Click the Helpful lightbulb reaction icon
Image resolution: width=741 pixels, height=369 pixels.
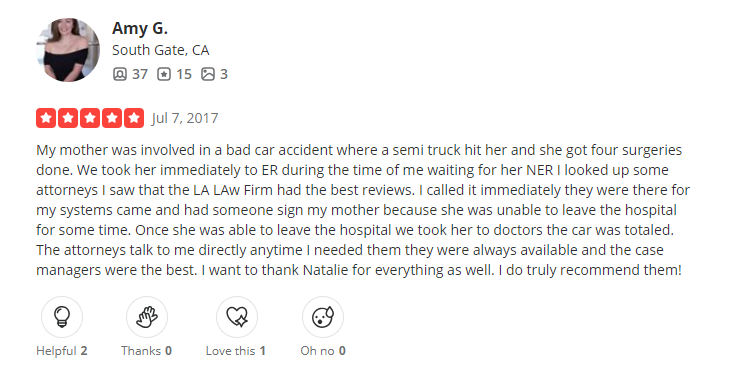coord(62,317)
